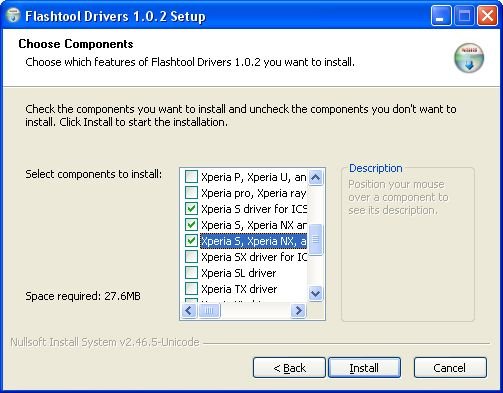
Task: Select the Xperia SX driver row text
Action: [x=254, y=257]
